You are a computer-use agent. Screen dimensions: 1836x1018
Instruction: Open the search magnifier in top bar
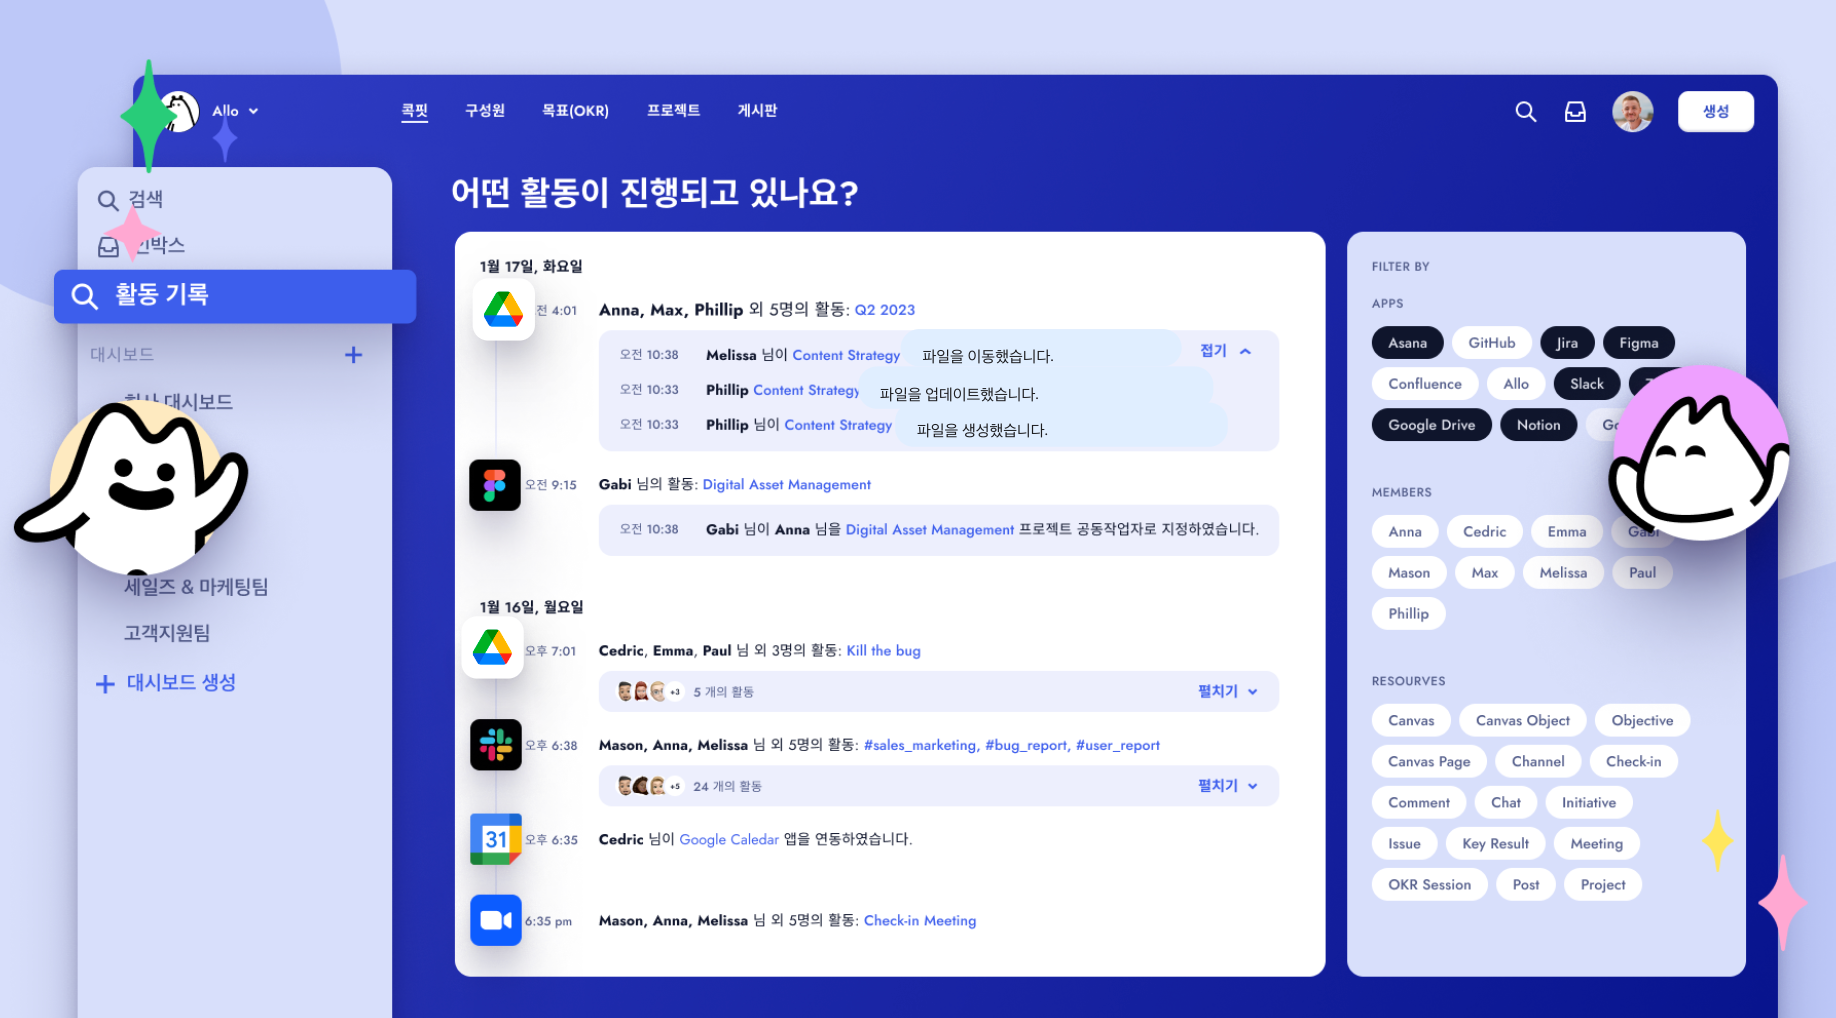1525,112
